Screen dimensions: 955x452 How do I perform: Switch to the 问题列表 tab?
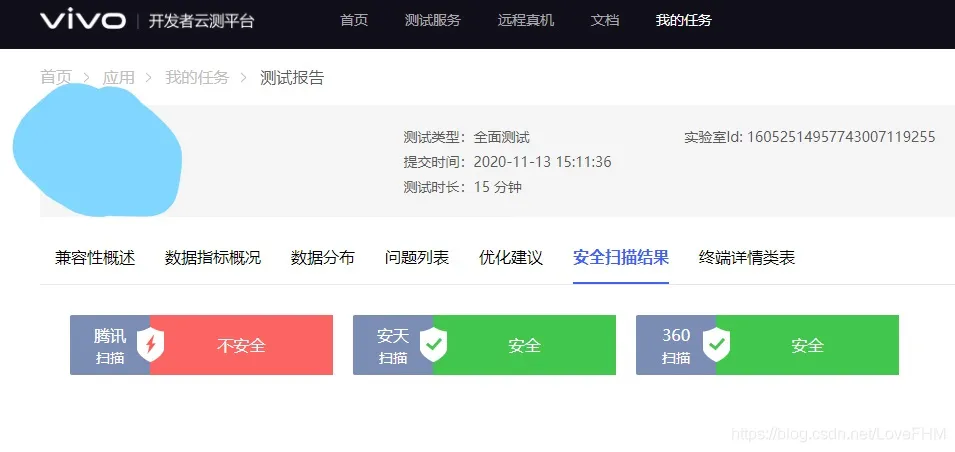tap(417, 258)
